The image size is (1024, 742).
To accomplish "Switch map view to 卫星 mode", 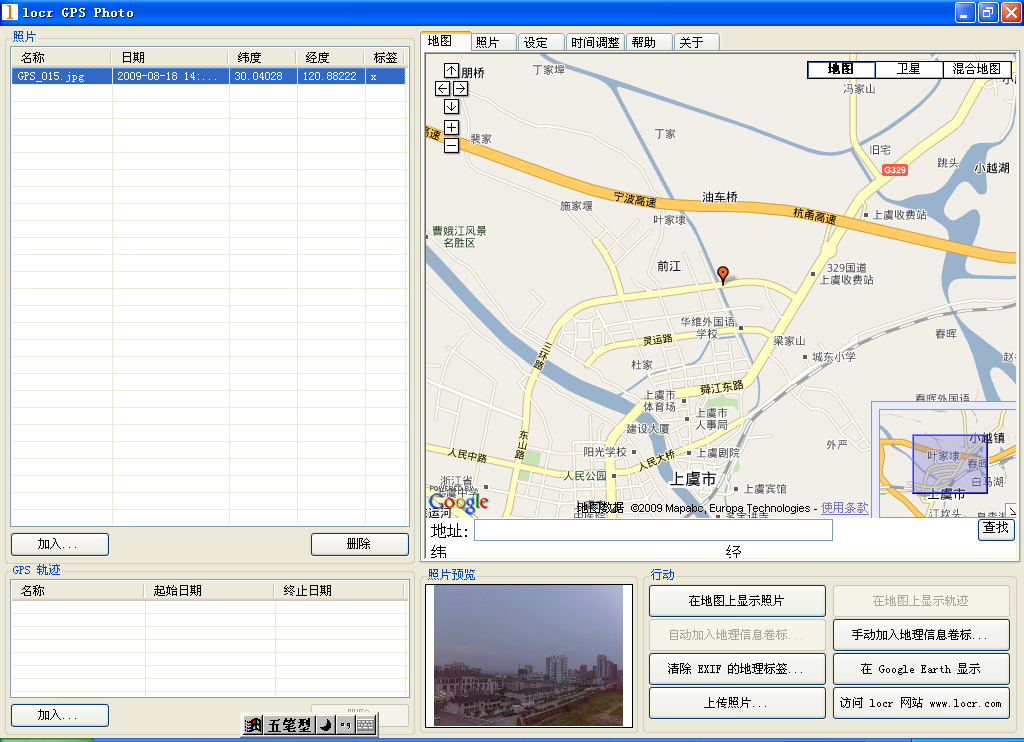I will [x=908, y=69].
